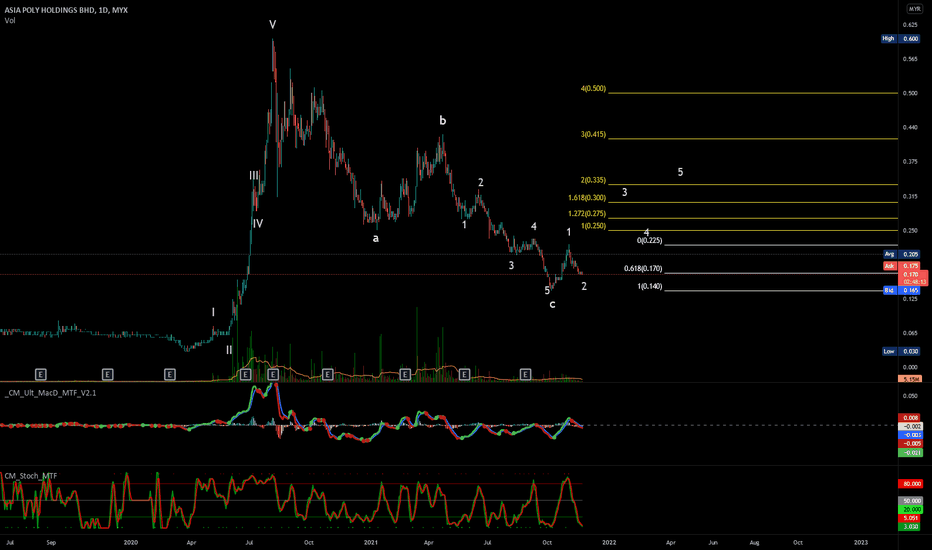932x550 pixels.
Task: Open the MYR currency selector
Action: tap(914, 9)
